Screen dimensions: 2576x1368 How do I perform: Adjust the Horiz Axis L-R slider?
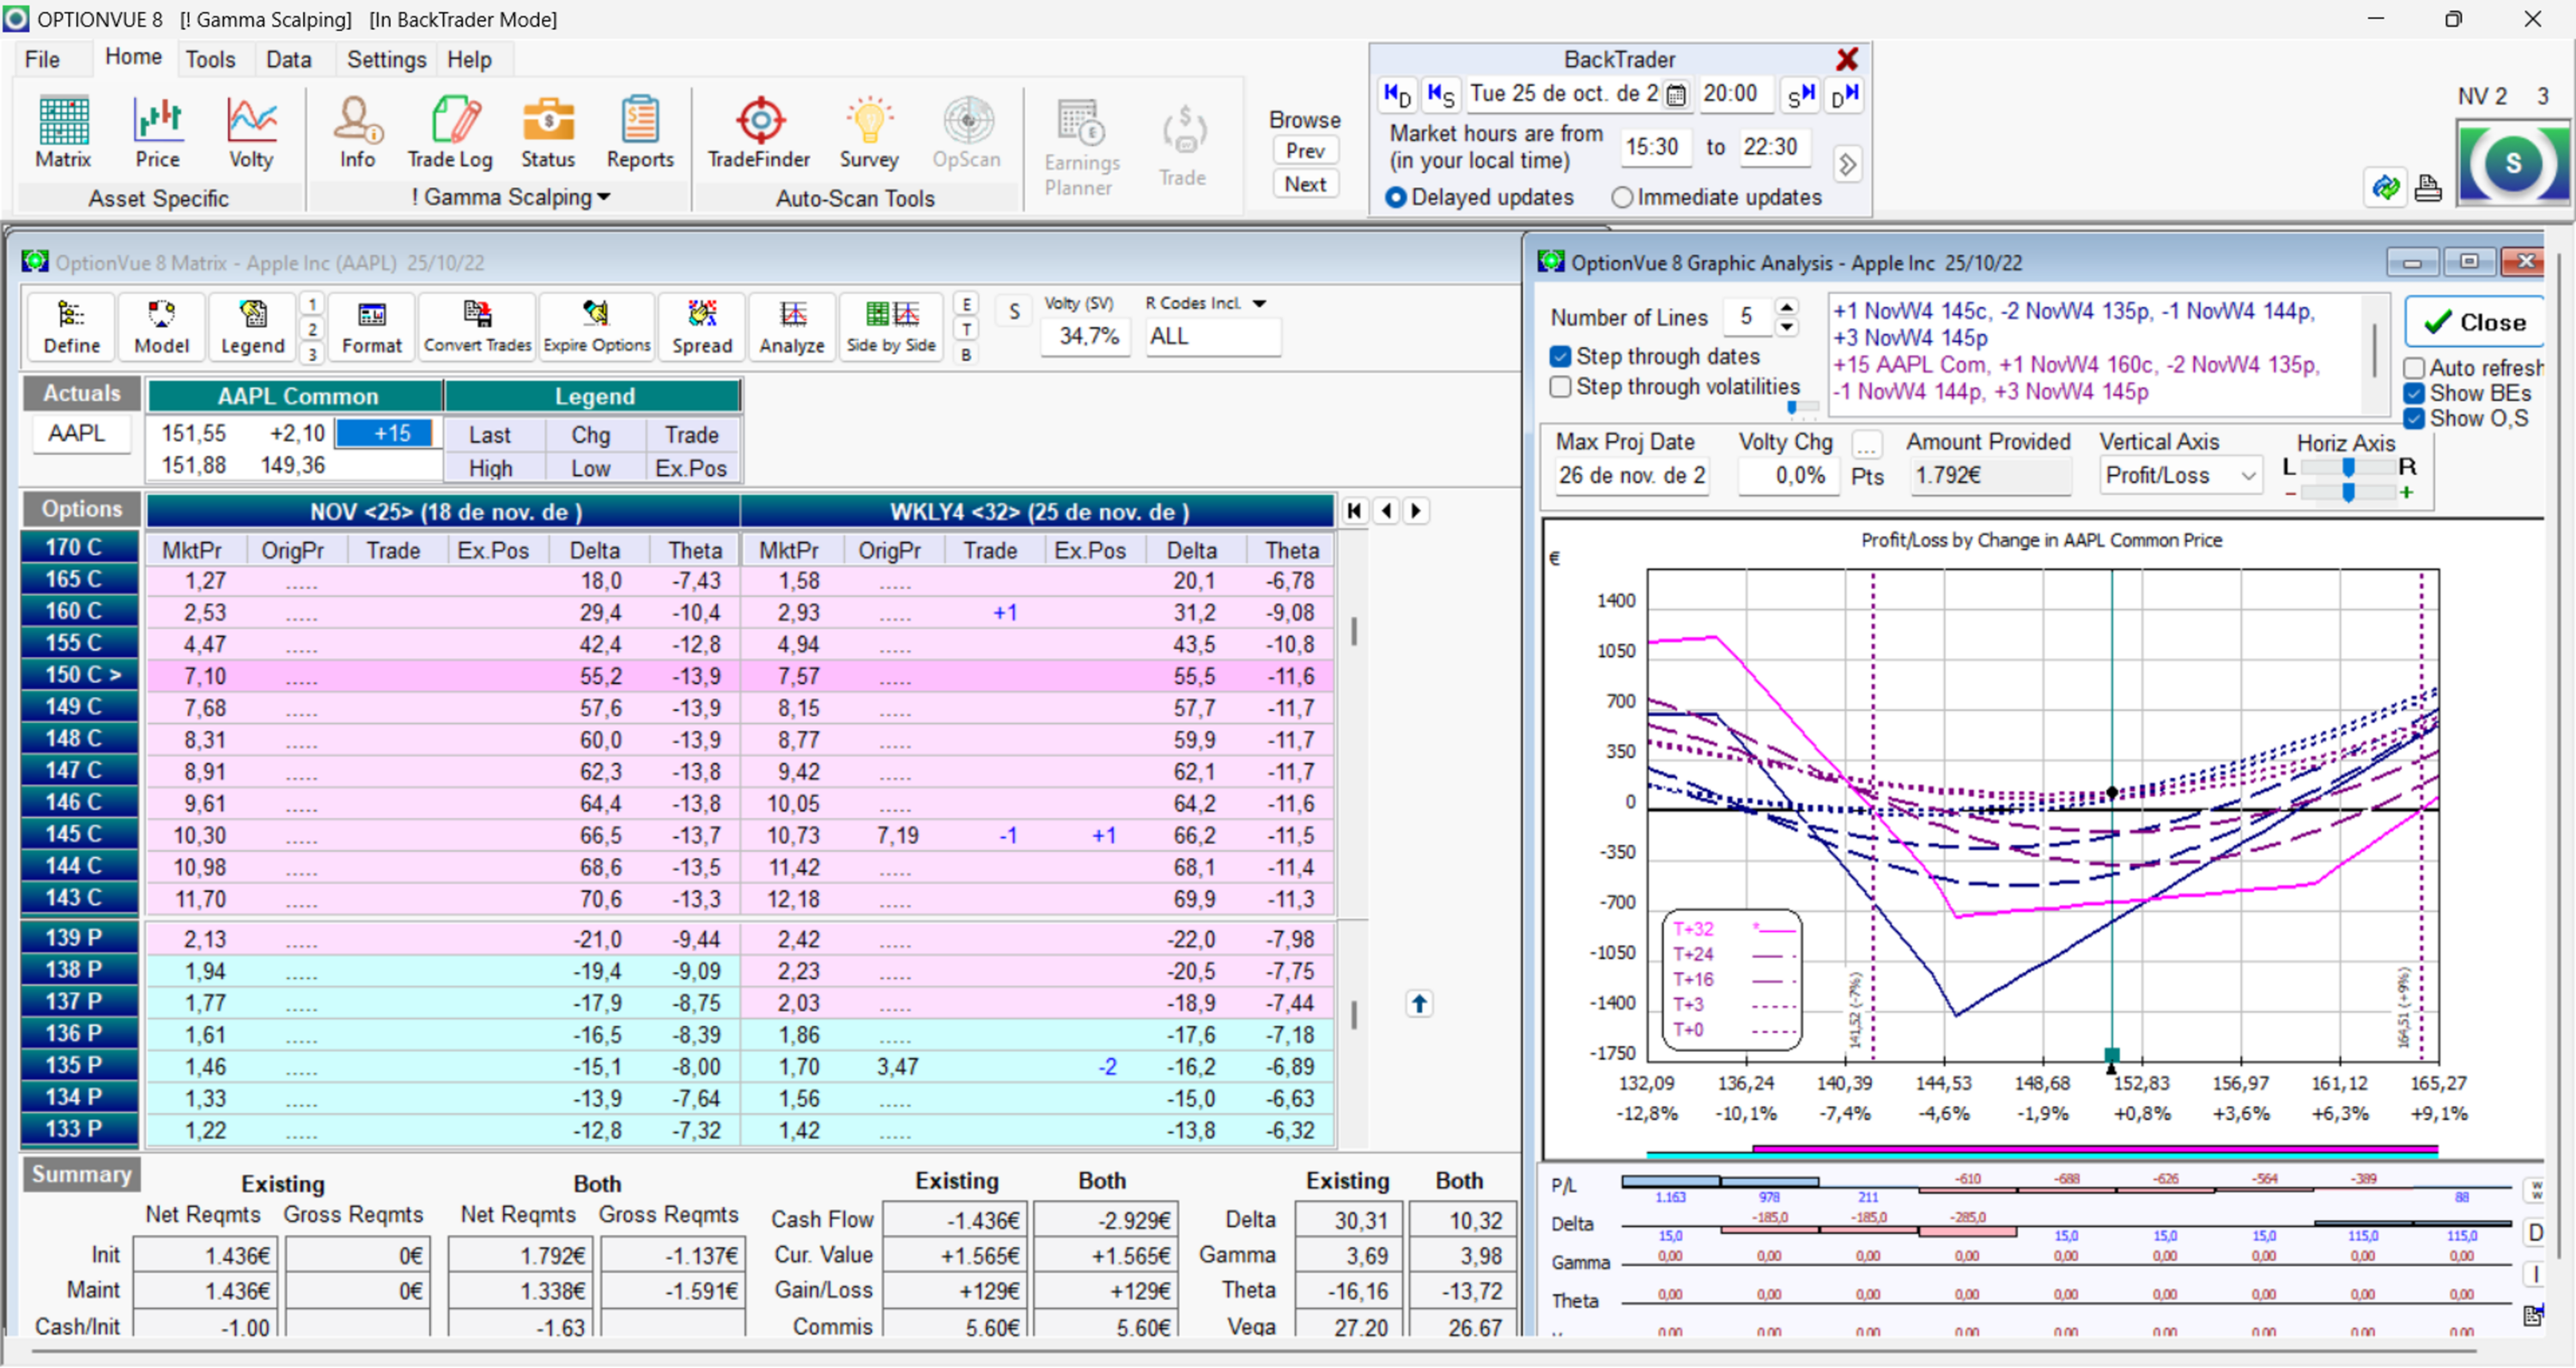coord(2348,467)
